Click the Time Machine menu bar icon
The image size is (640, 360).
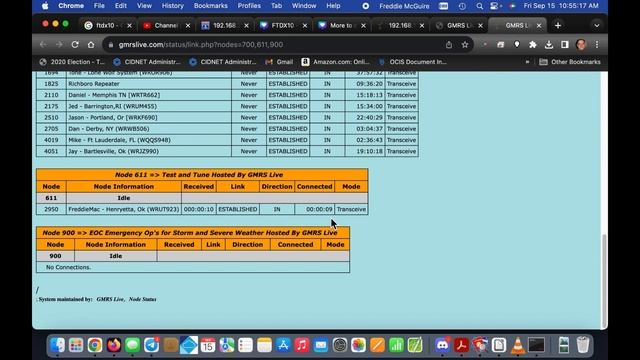coord(462,6)
